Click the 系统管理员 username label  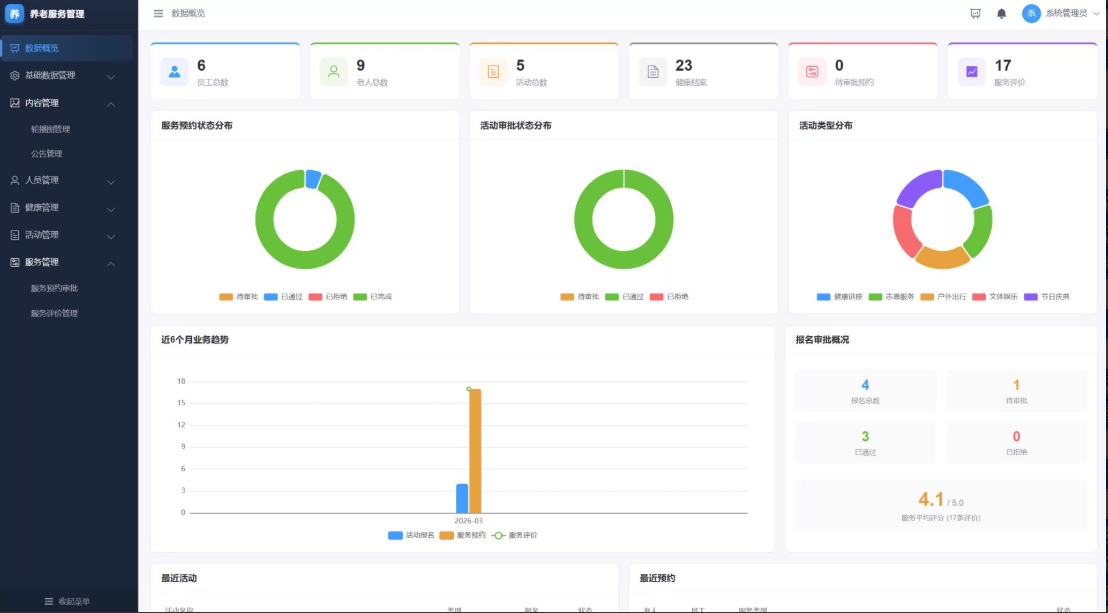[x=1066, y=13]
